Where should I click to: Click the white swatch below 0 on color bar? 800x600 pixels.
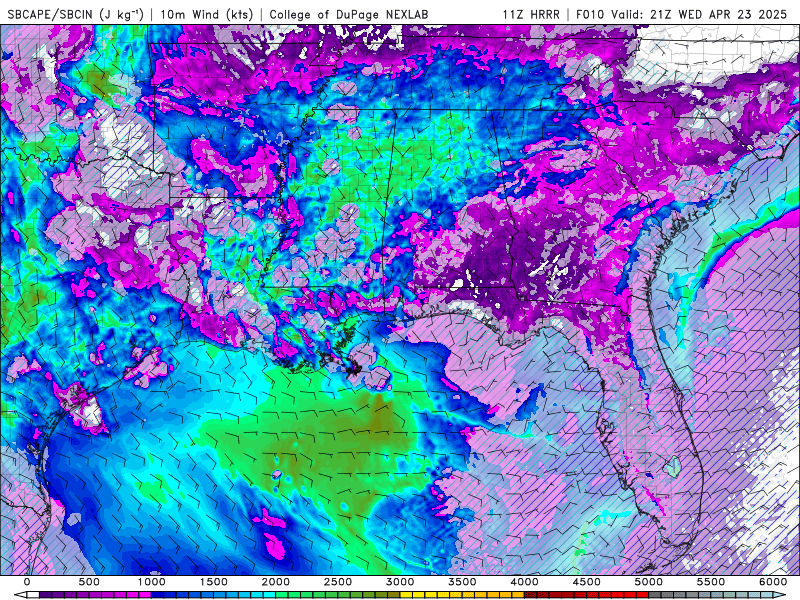click(x=33, y=595)
